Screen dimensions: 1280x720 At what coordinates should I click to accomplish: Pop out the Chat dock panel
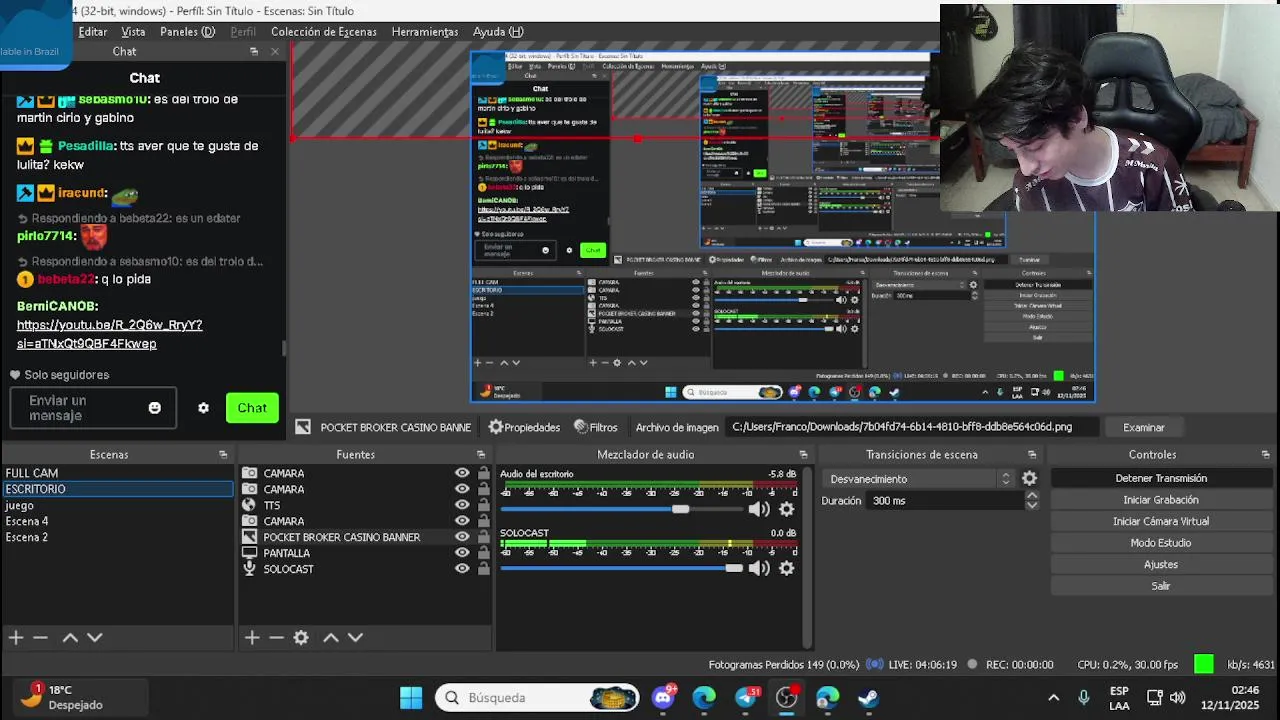254,51
